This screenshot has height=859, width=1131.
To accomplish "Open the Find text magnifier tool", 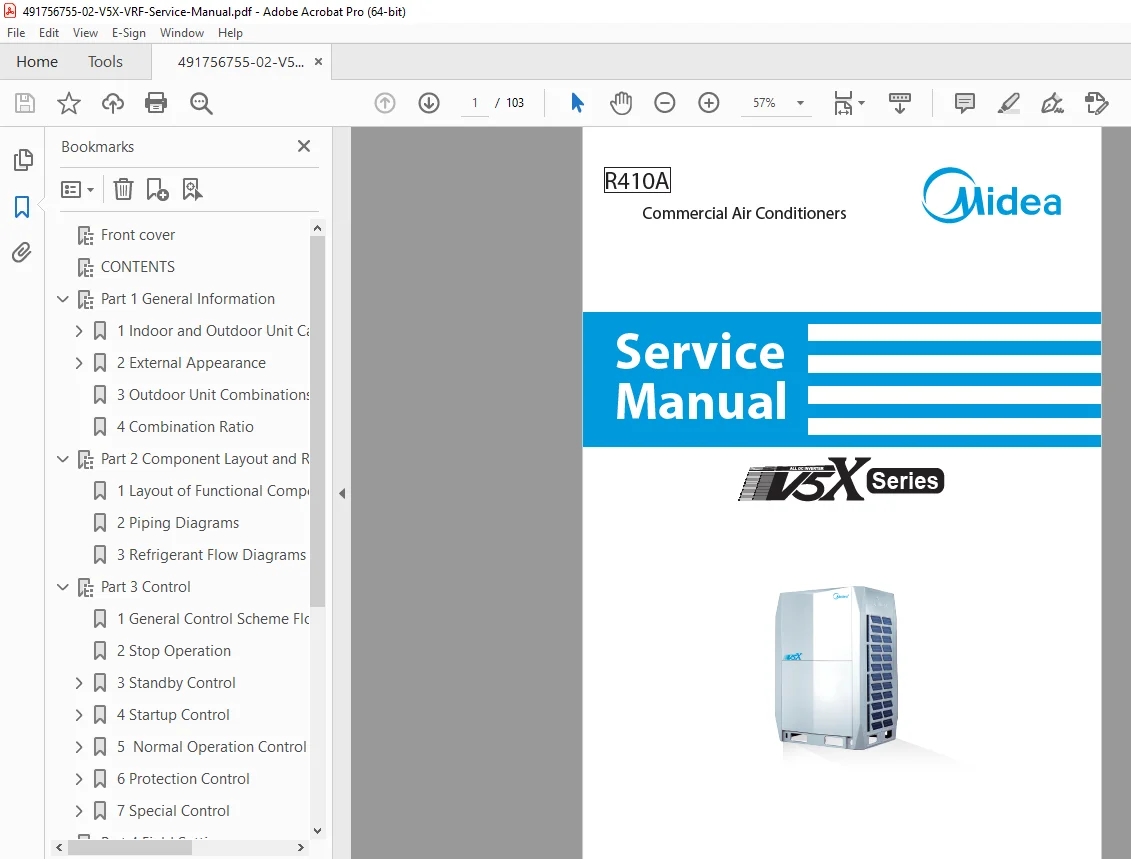I will [x=201, y=103].
